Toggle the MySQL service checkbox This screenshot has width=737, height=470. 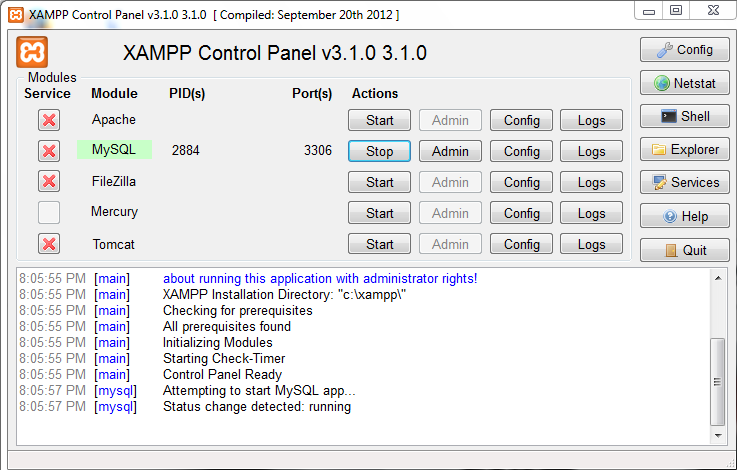49,151
